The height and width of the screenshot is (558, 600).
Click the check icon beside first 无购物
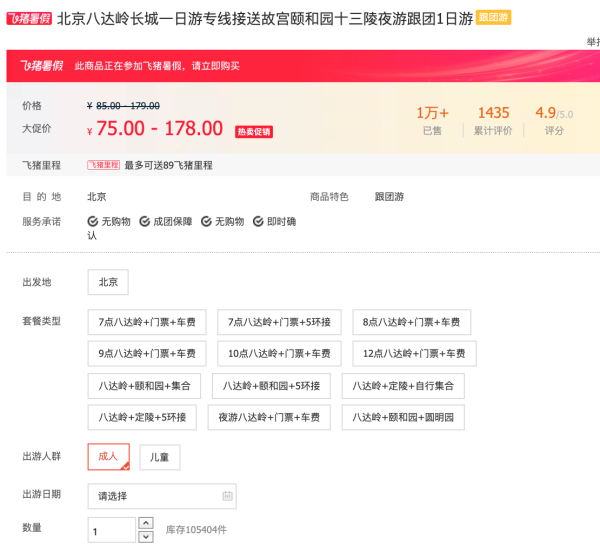click(x=93, y=221)
